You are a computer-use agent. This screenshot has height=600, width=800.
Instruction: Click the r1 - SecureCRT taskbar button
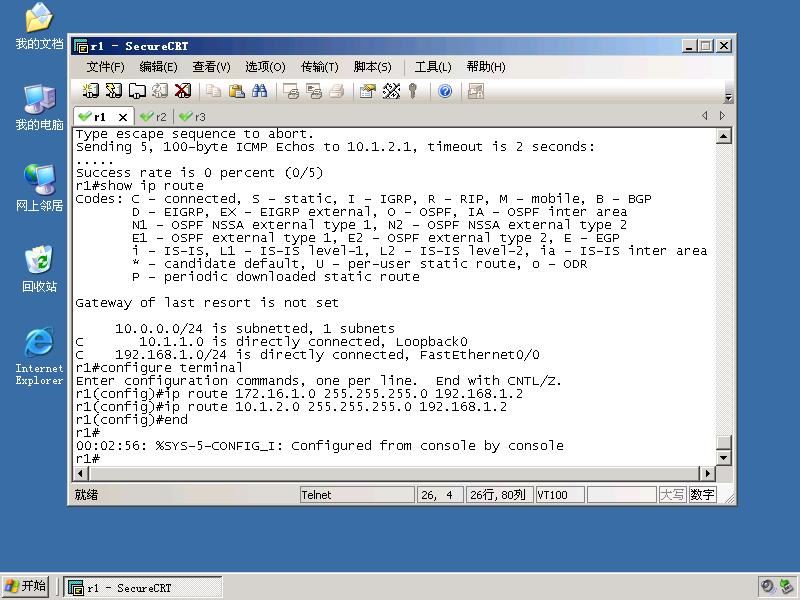(x=143, y=588)
